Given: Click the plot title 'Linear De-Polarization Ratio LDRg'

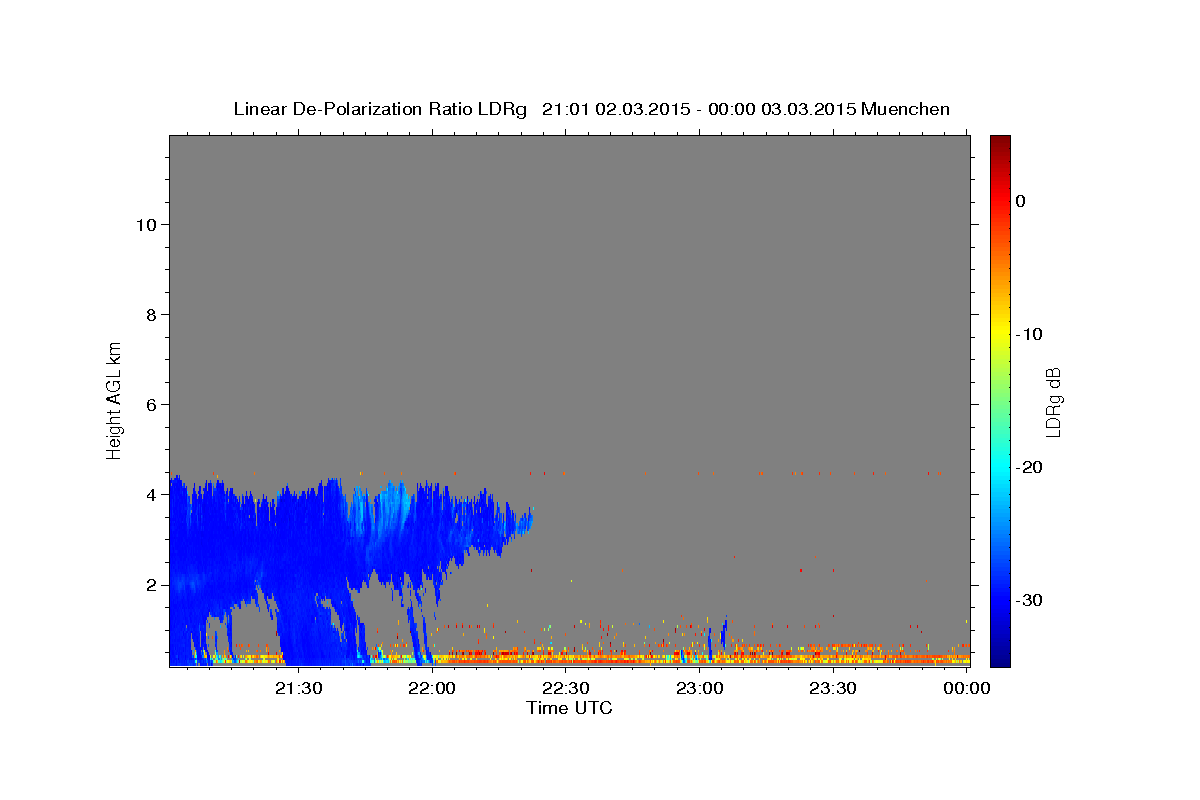Looking at the screenshot, I should click(379, 109).
